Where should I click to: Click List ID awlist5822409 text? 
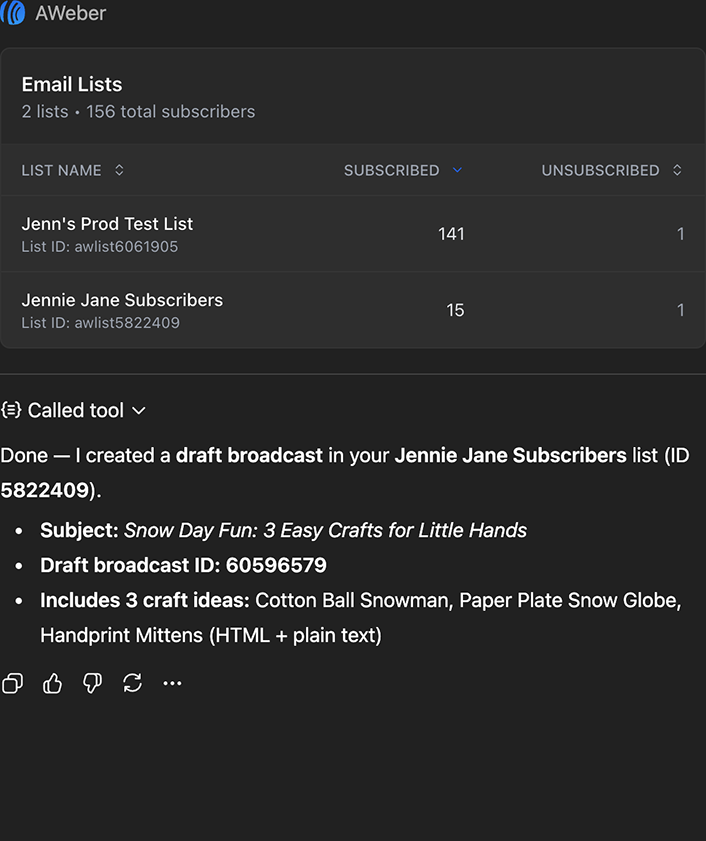[100, 323]
